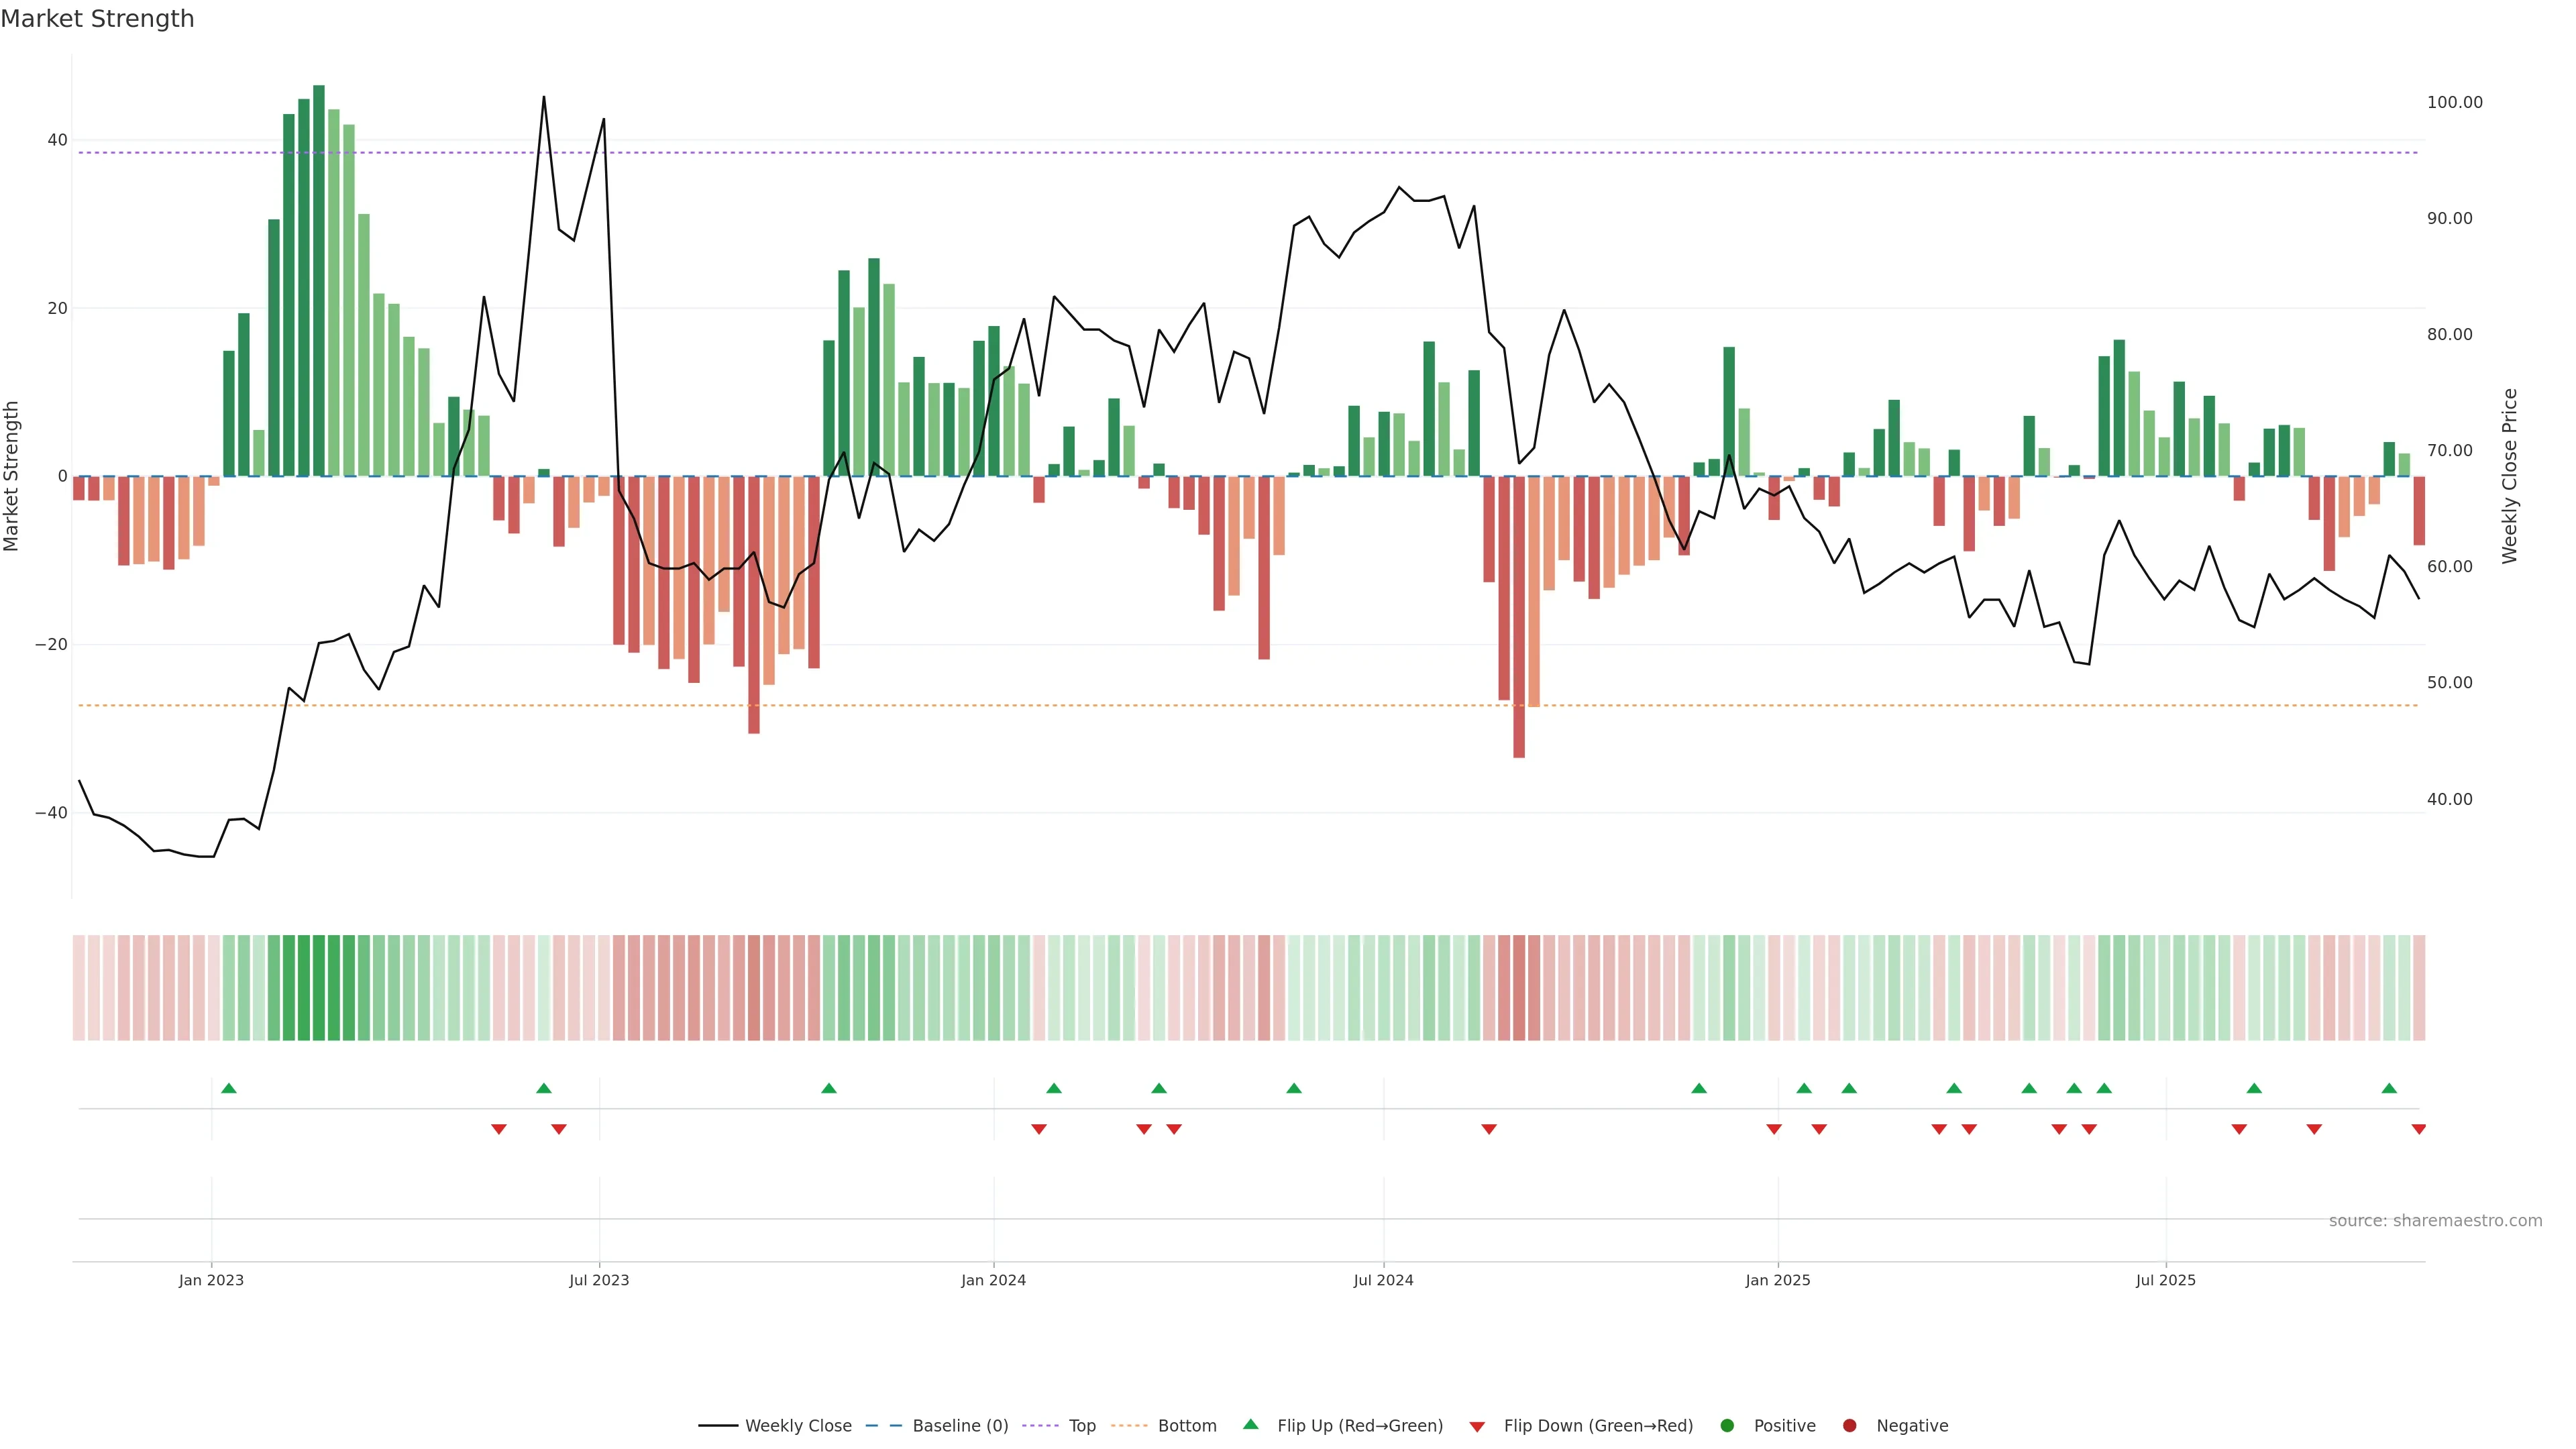This screenshot has width=2576, height=1449.
Task: Toggle the Baseline (0) legend entry
Action: pyautogui.click(x=959, y=1426)
